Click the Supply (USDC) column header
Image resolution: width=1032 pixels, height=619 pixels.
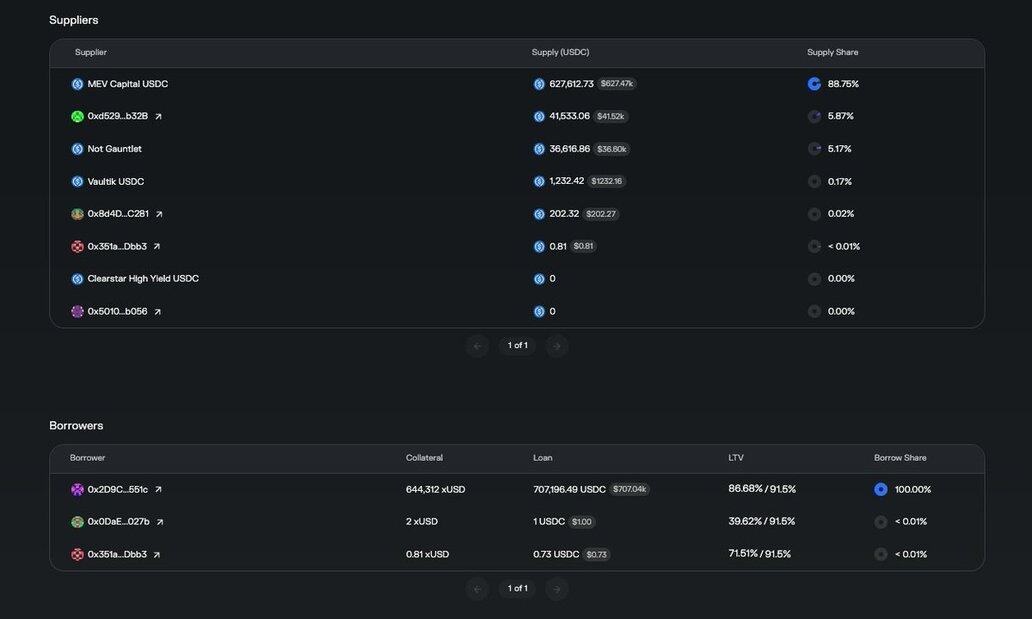560,52
